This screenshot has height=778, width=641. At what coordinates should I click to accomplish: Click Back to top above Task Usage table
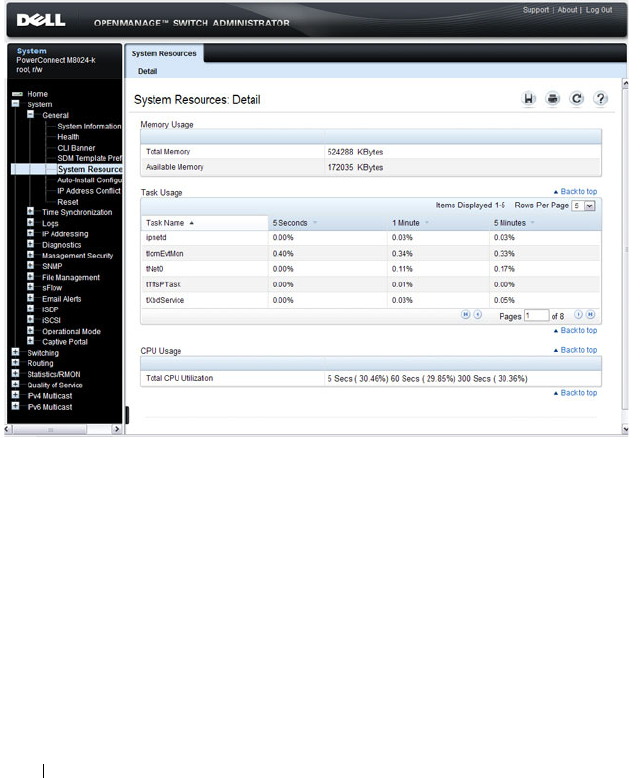click(576, 192)
